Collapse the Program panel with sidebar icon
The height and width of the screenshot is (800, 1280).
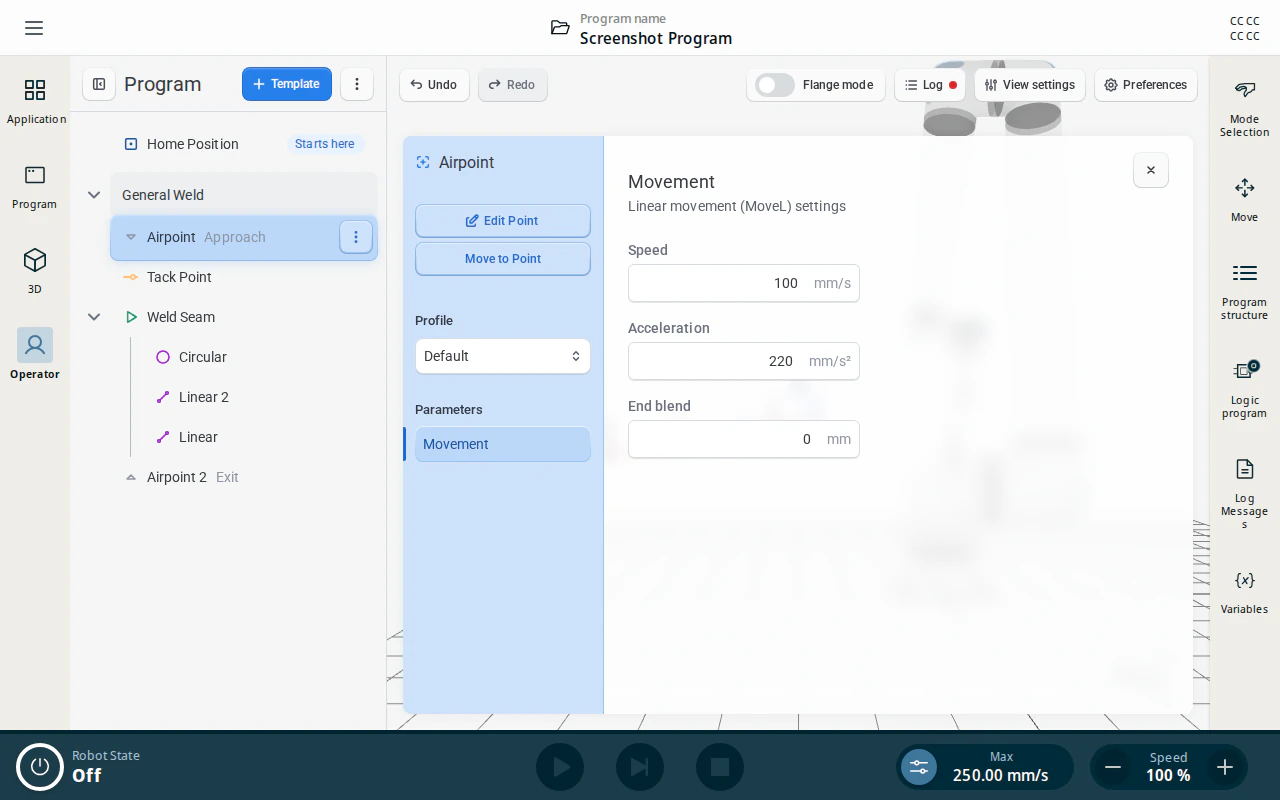point(99,84)
